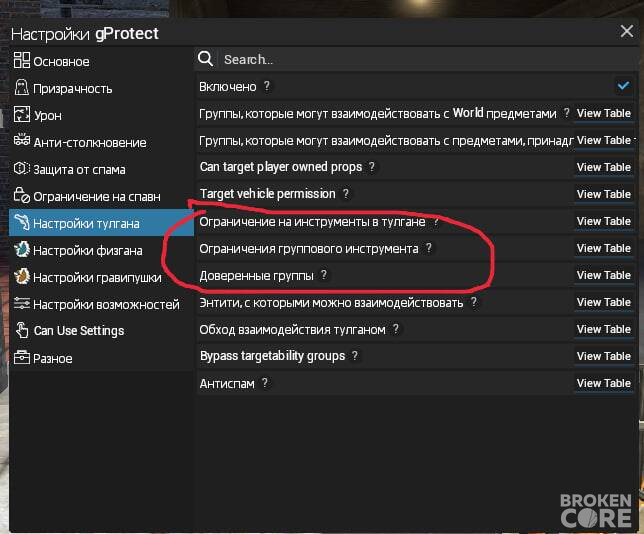This screenshot has width=644, height=534.
Task: Click the Ограничение на спавн lock icon
Action: click(22, 195)
